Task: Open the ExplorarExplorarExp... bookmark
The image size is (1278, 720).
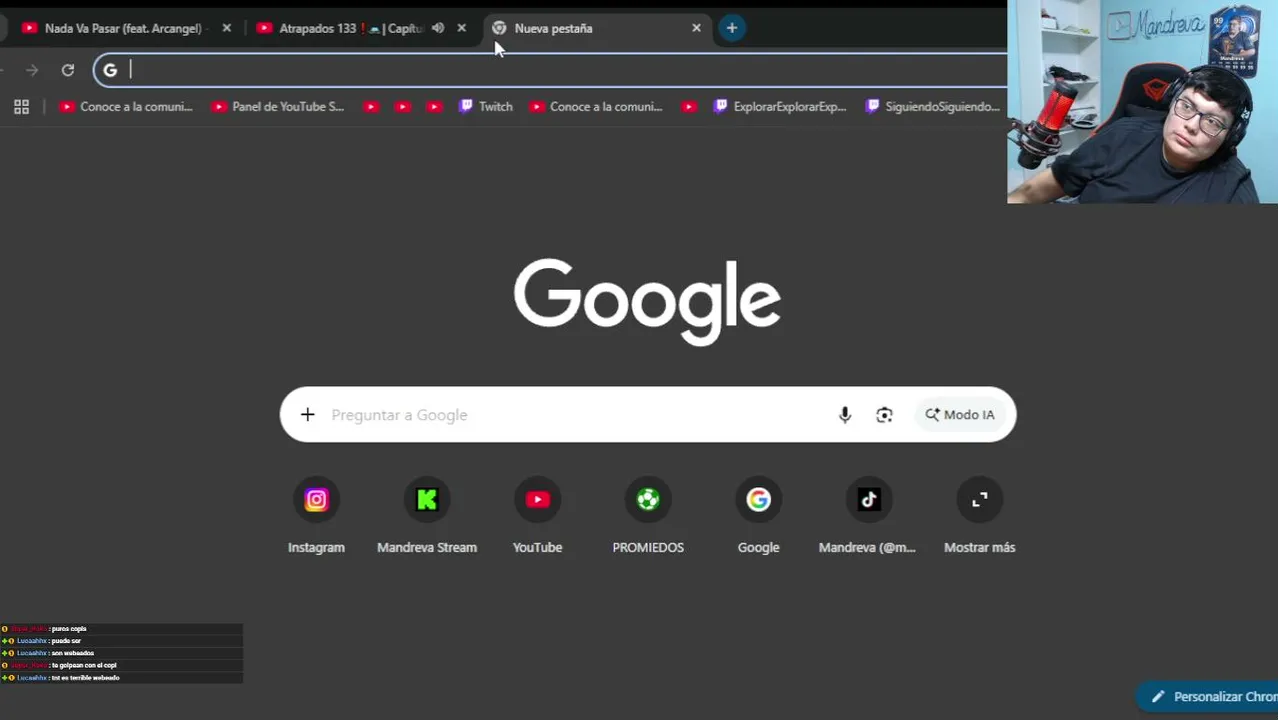Action: (780, 107)
